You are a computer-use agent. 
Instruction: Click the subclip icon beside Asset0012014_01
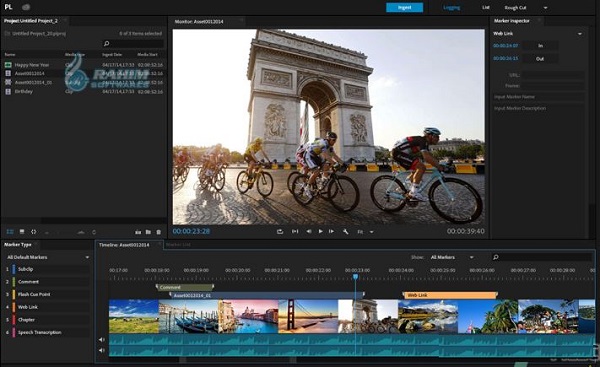(x=8, y=82)
